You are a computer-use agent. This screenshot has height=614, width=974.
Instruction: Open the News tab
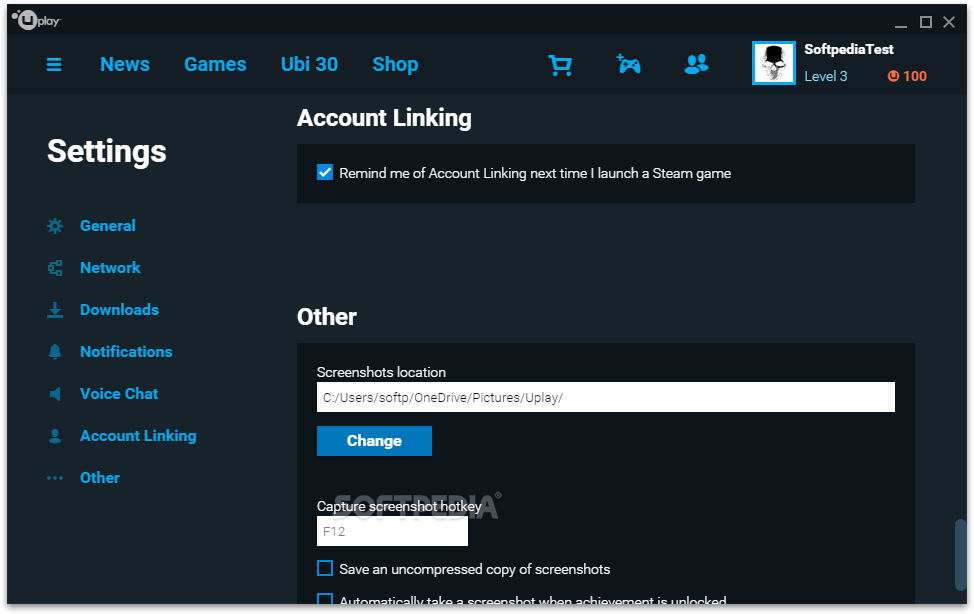(125, 64)
